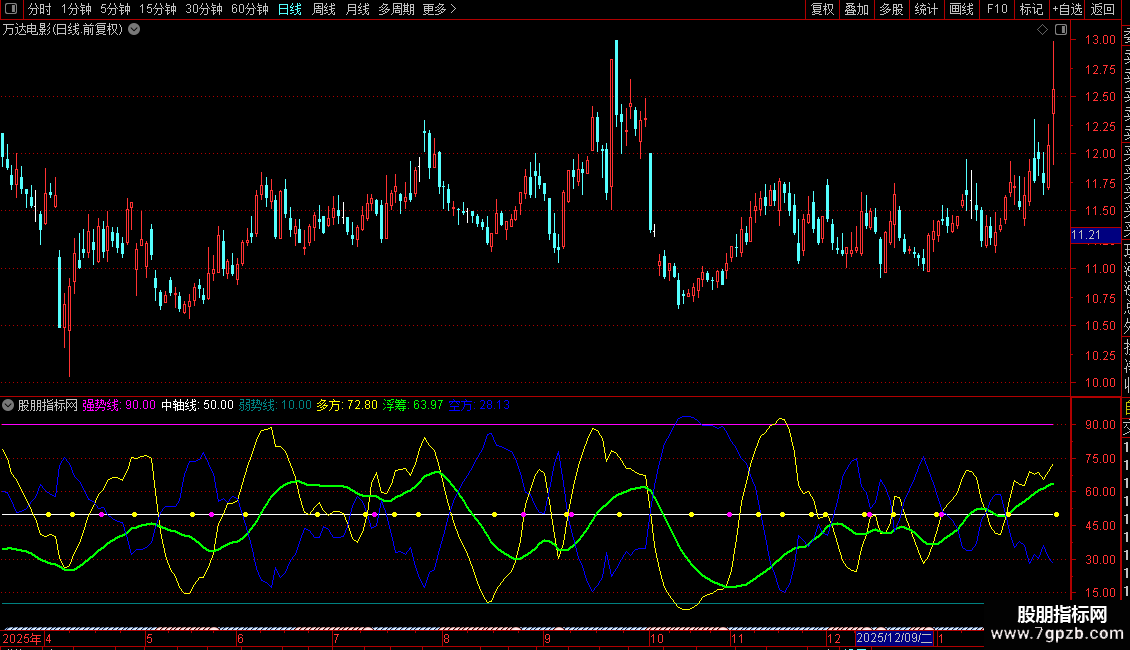Open the 复权 adjustment options
The image size is (1130, 650).
(x=822, y=9)
